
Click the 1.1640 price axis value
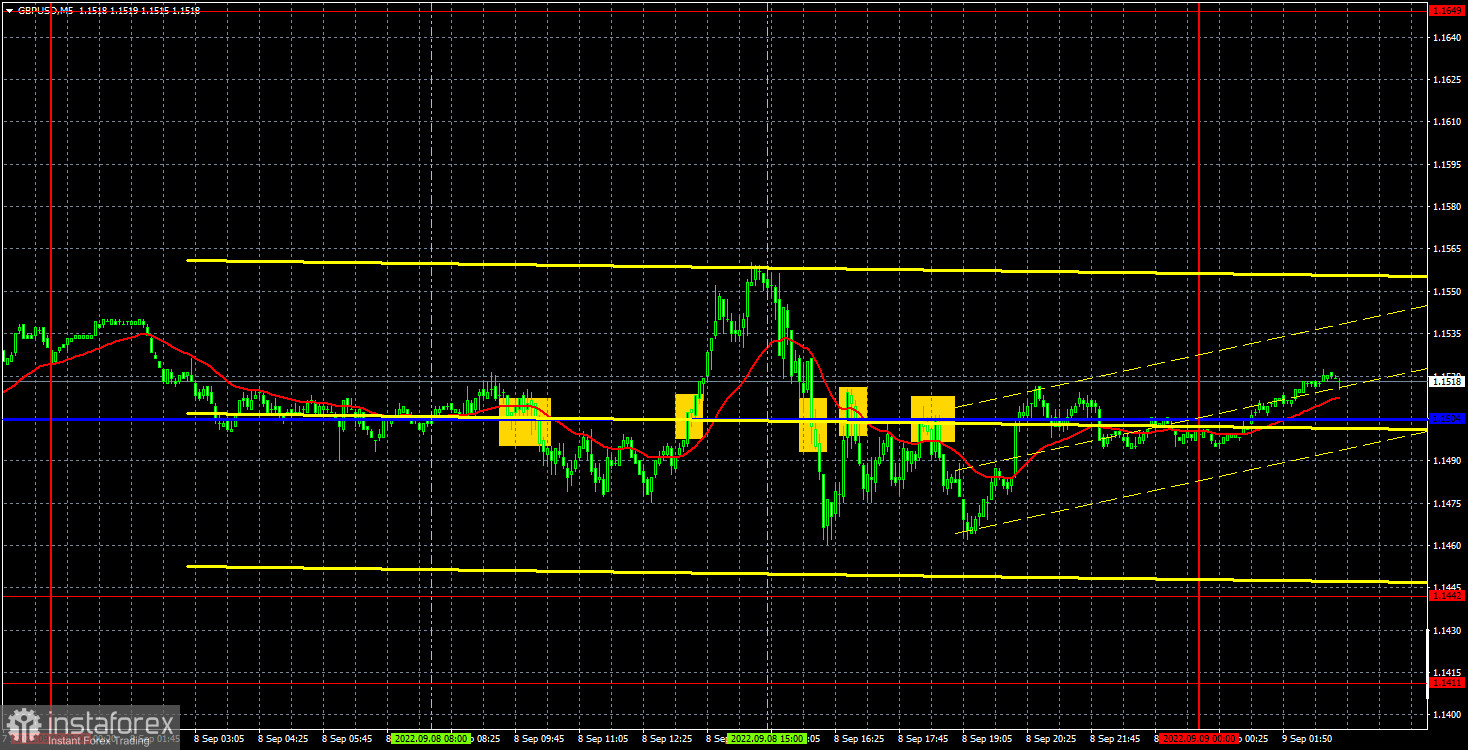click(1446, 37)
